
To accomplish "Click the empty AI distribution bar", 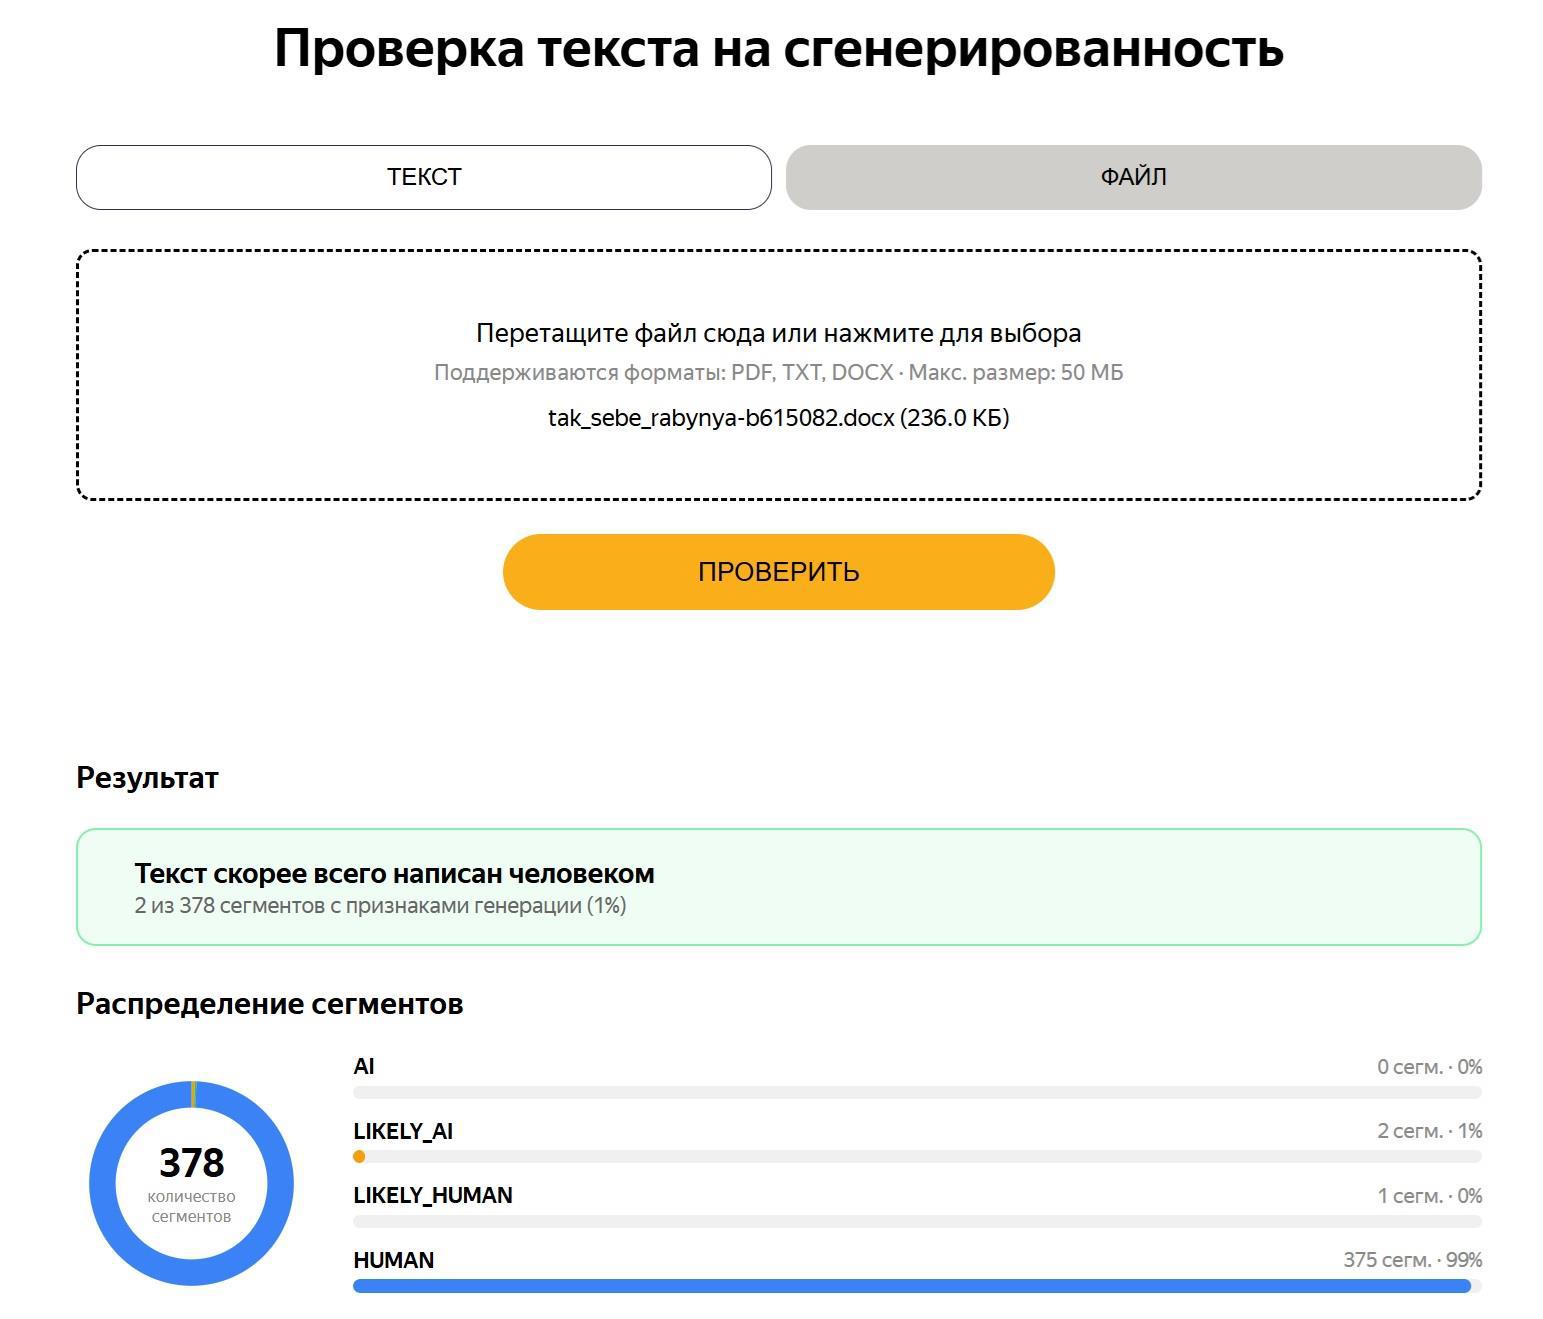I will tap(917, 1092).
